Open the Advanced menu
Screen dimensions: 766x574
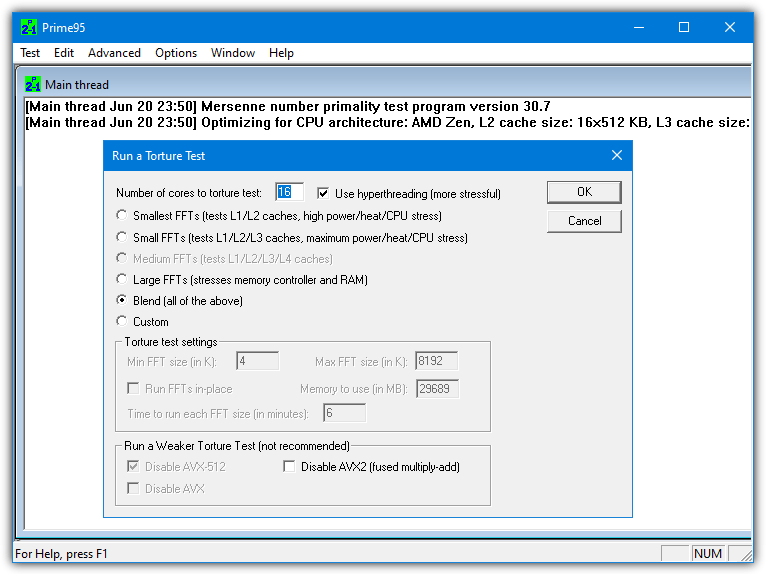[x=114, y=53]
